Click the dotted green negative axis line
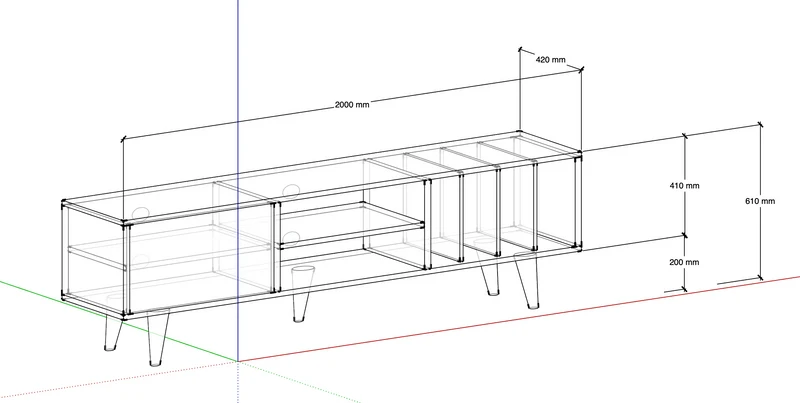 299,382
